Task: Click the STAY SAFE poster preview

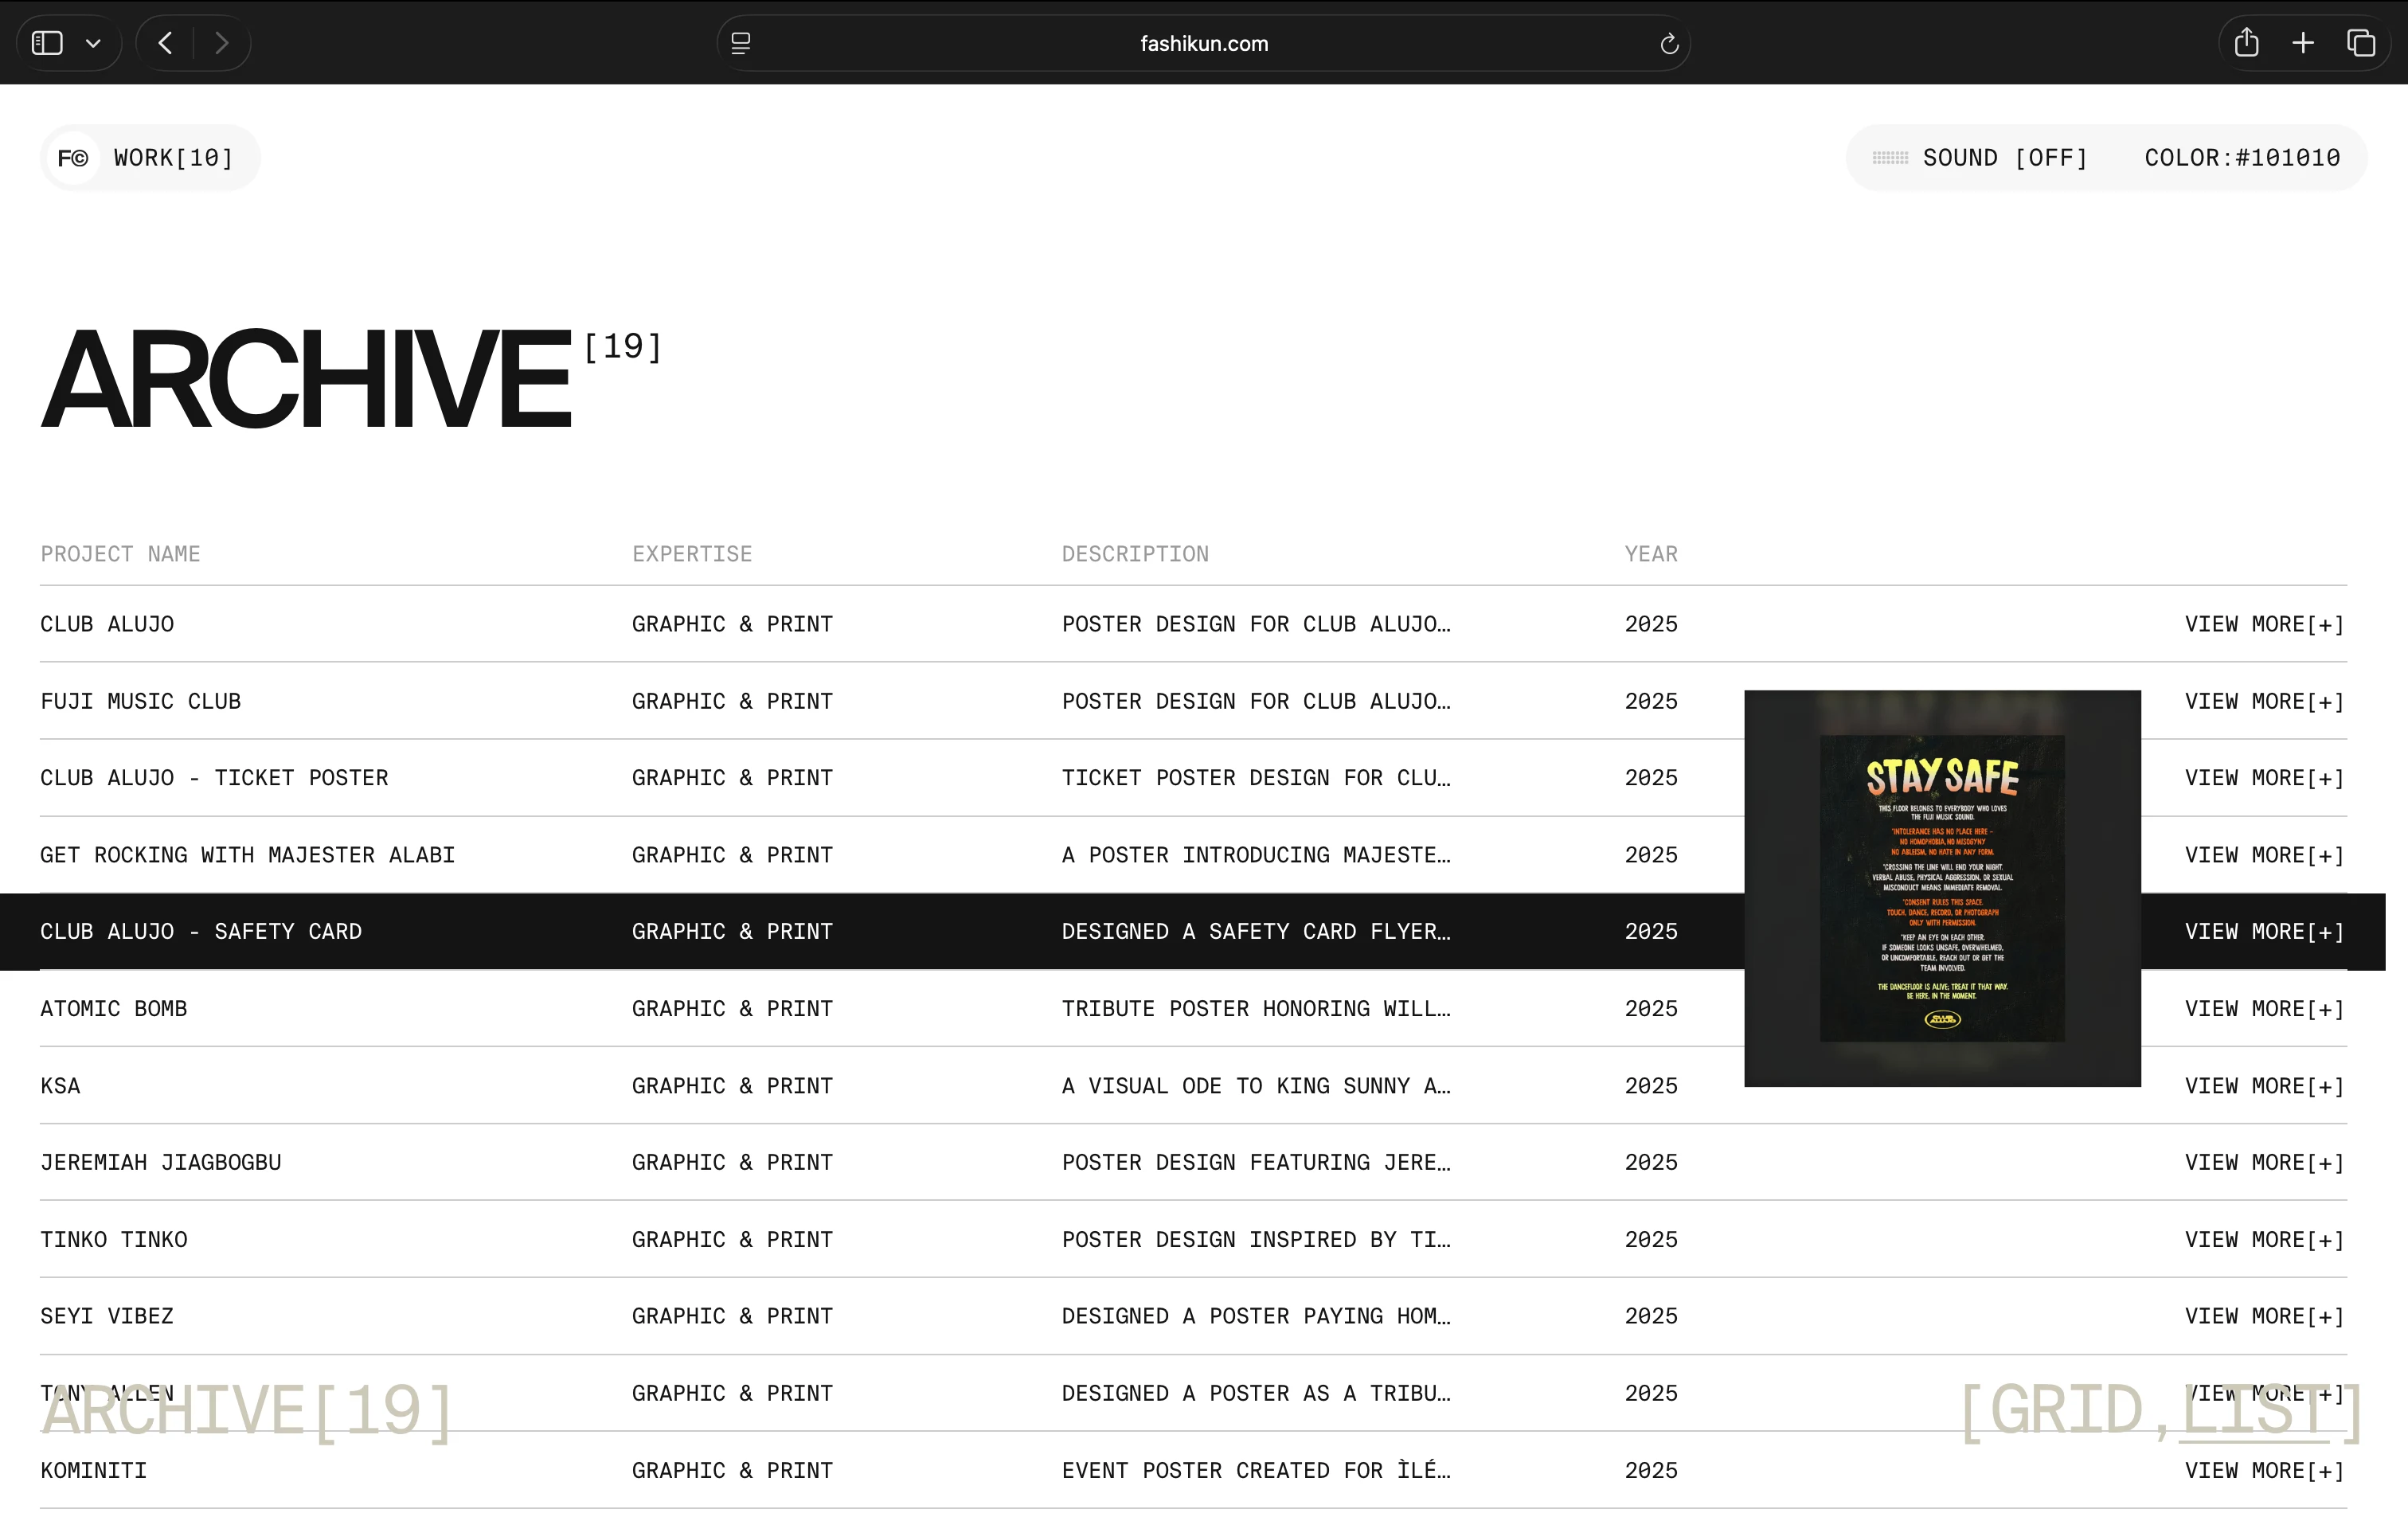Action: click(1941, 889)
